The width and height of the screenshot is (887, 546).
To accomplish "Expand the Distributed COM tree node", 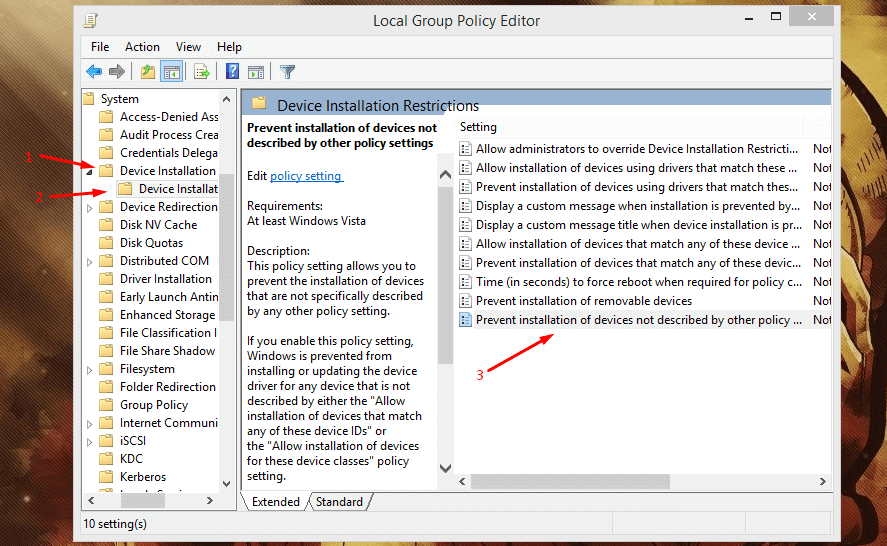I will pos(90,261).
